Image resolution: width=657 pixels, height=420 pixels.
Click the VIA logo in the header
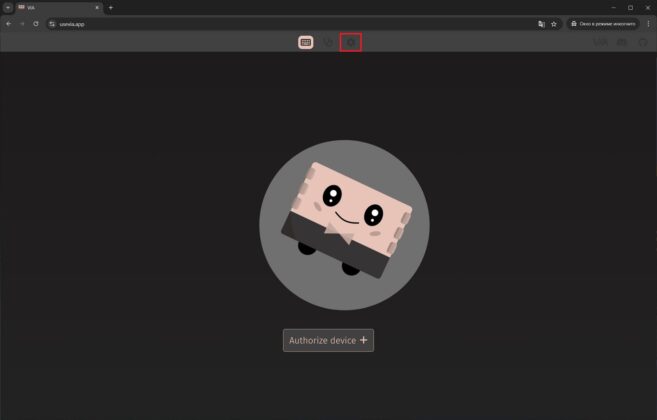[x=600, y=42]
